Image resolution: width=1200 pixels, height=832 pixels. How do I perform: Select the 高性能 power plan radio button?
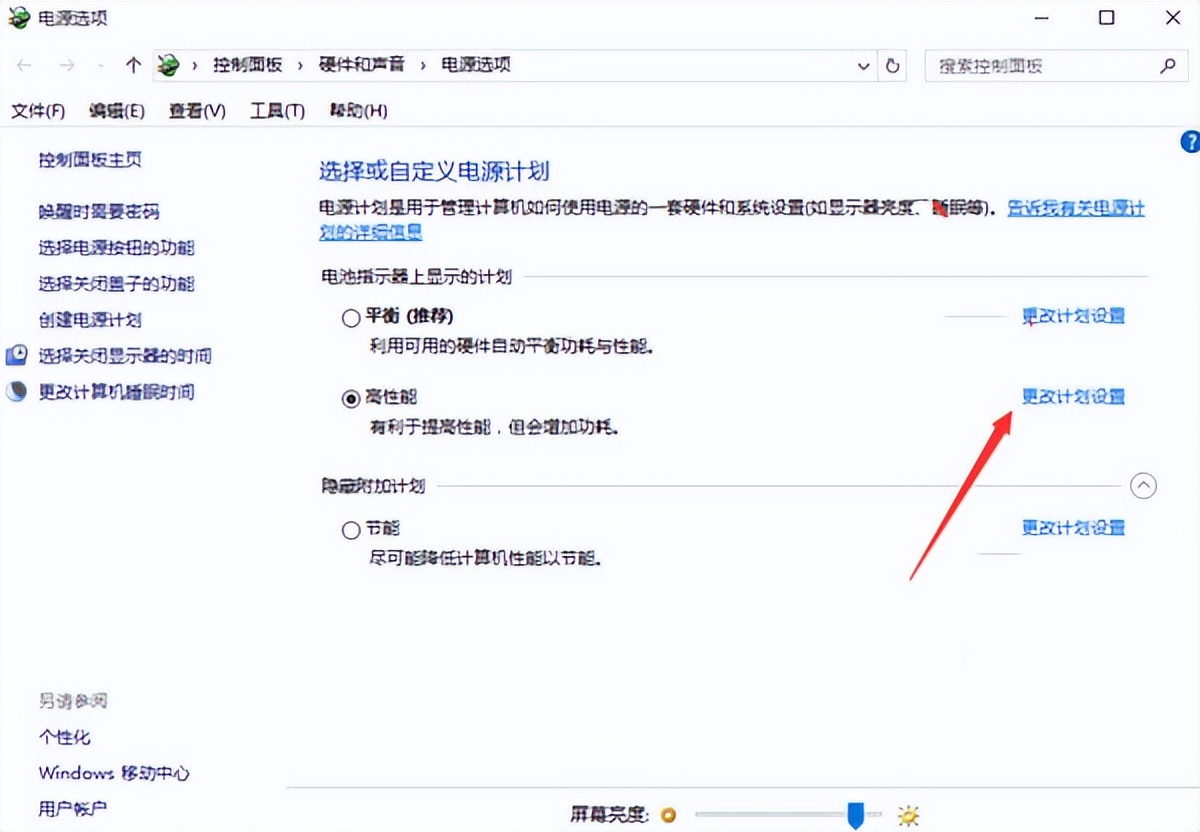tap(351, 397)
